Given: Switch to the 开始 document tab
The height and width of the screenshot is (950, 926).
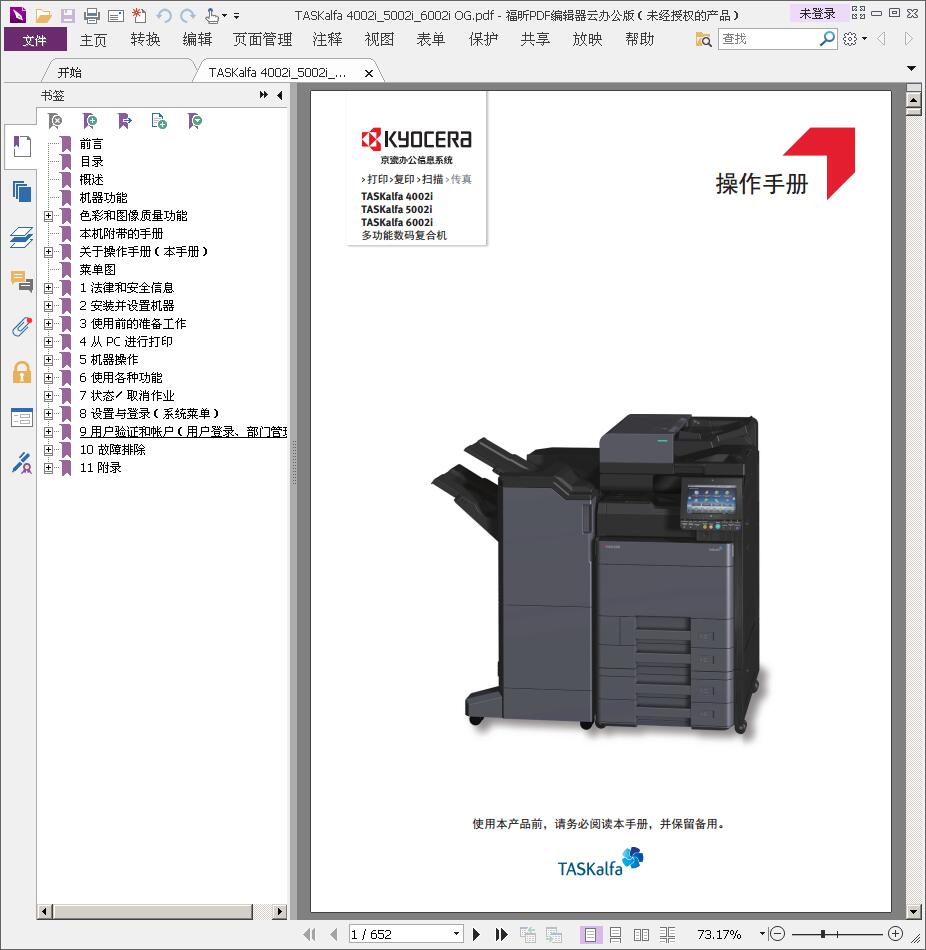Looking at the screenshot, I should 70,73.
